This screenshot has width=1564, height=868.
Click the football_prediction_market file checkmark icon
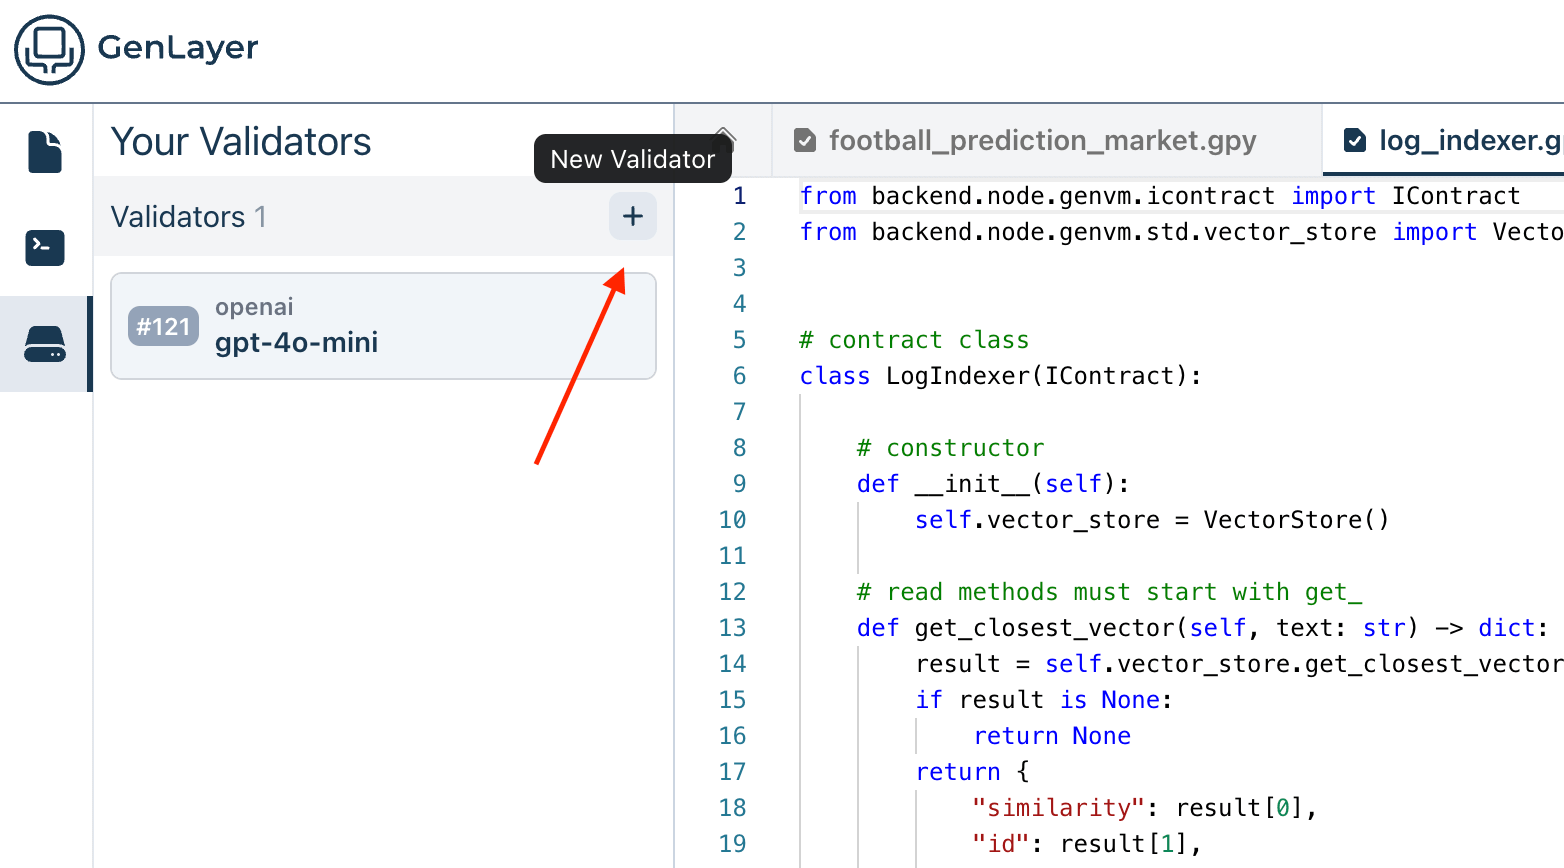pos(805,141)
